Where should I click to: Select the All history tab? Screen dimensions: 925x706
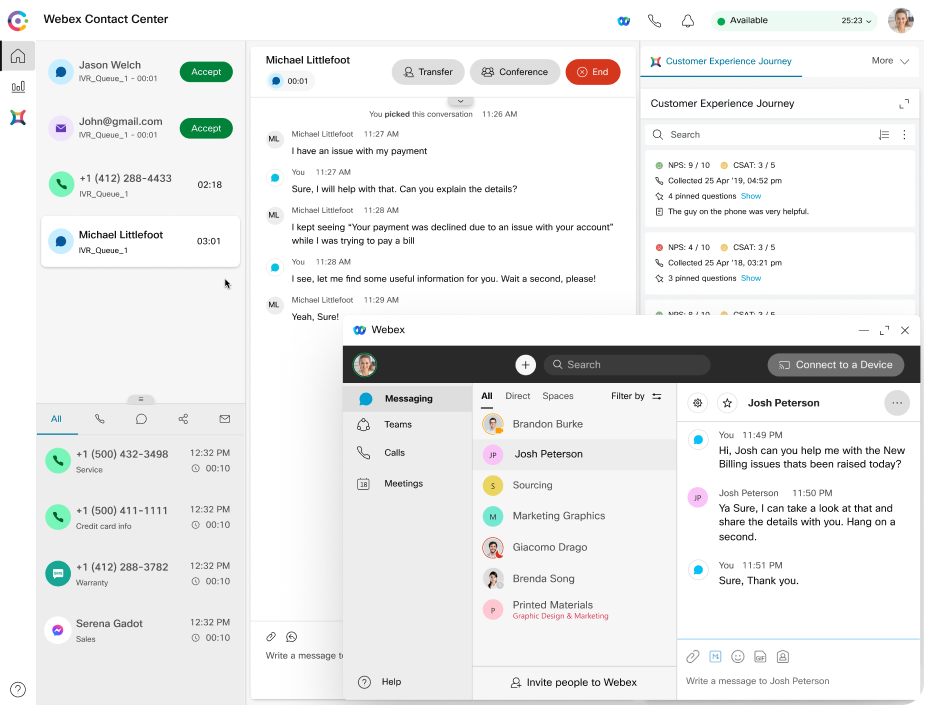(x=57, y=419)
